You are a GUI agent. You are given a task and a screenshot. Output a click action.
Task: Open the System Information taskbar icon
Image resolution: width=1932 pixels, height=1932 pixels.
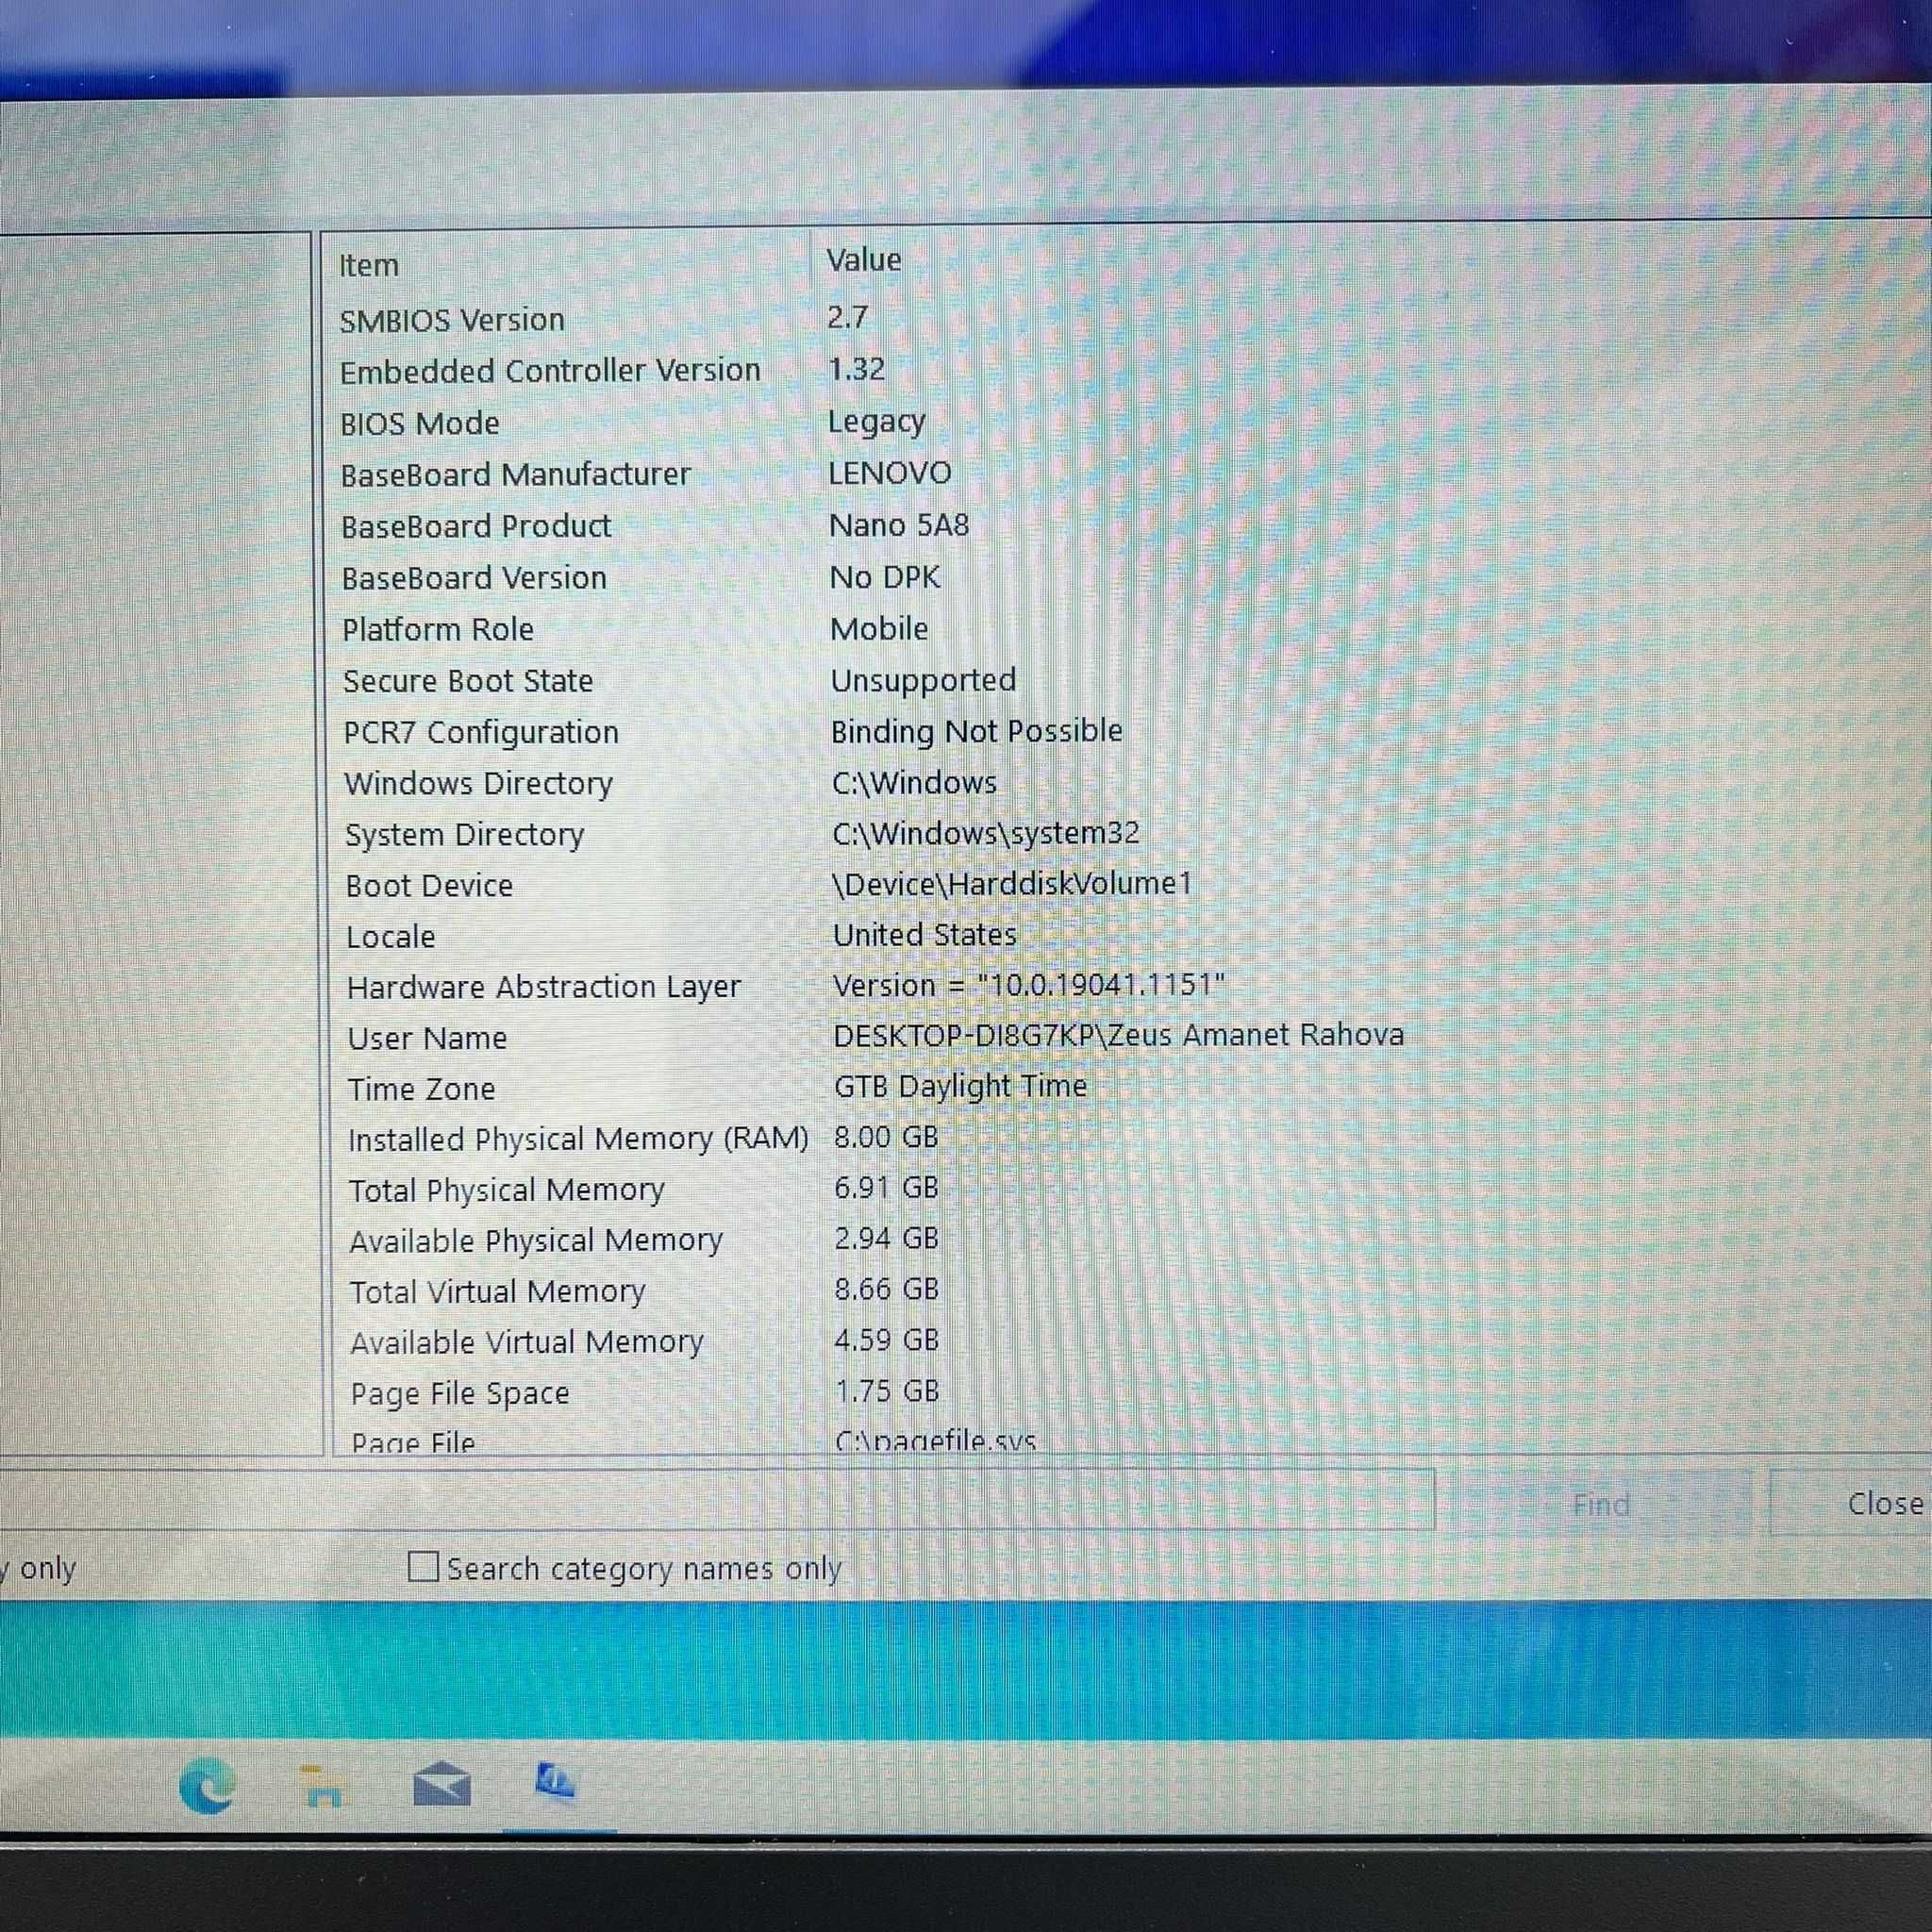[555, 1782]
